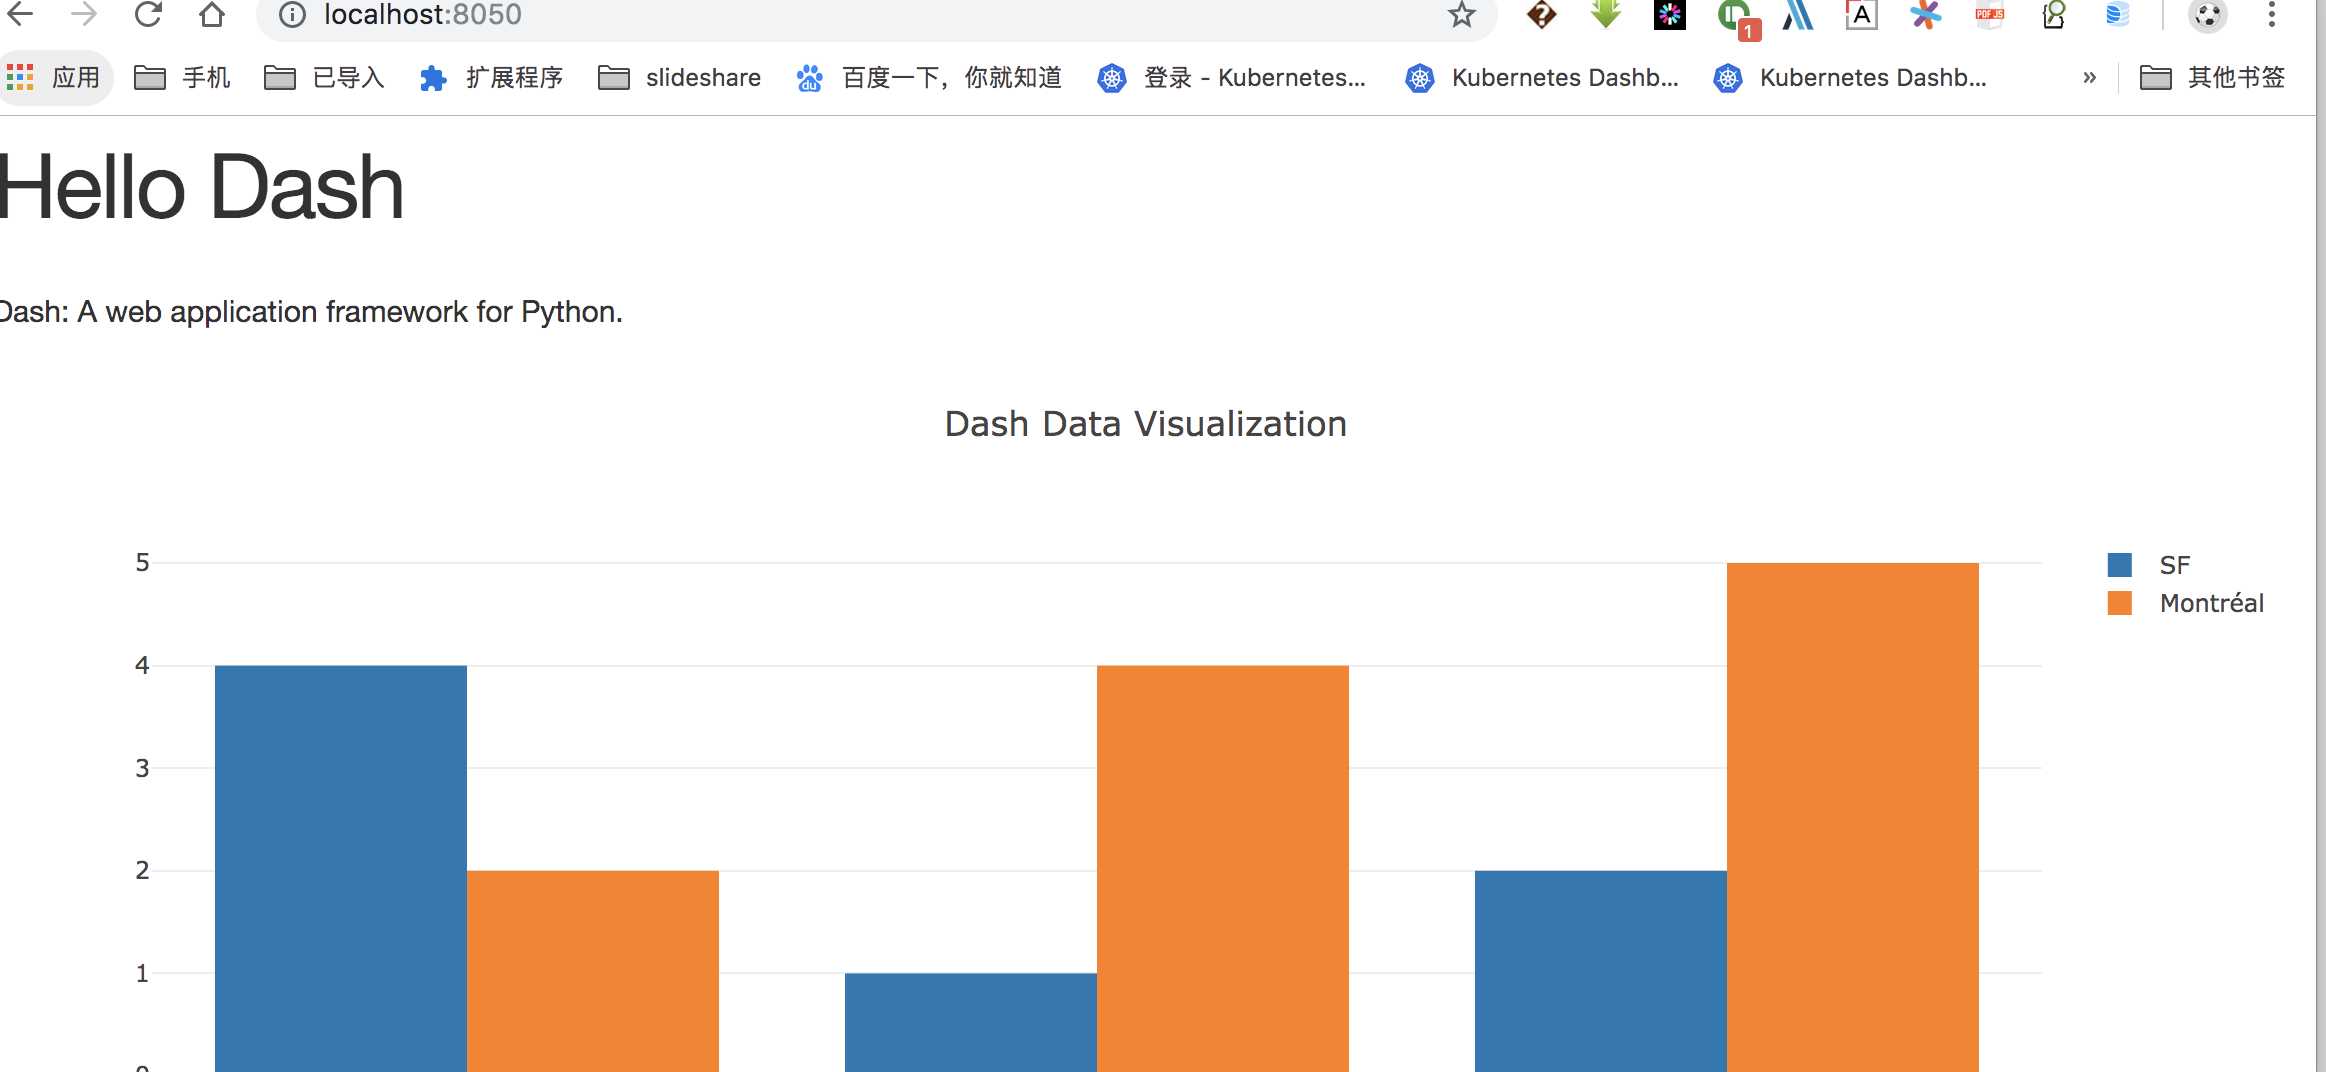Open the JSON magnifier braces extension
2326x1072 pixels.
(x=2053, y=14)
